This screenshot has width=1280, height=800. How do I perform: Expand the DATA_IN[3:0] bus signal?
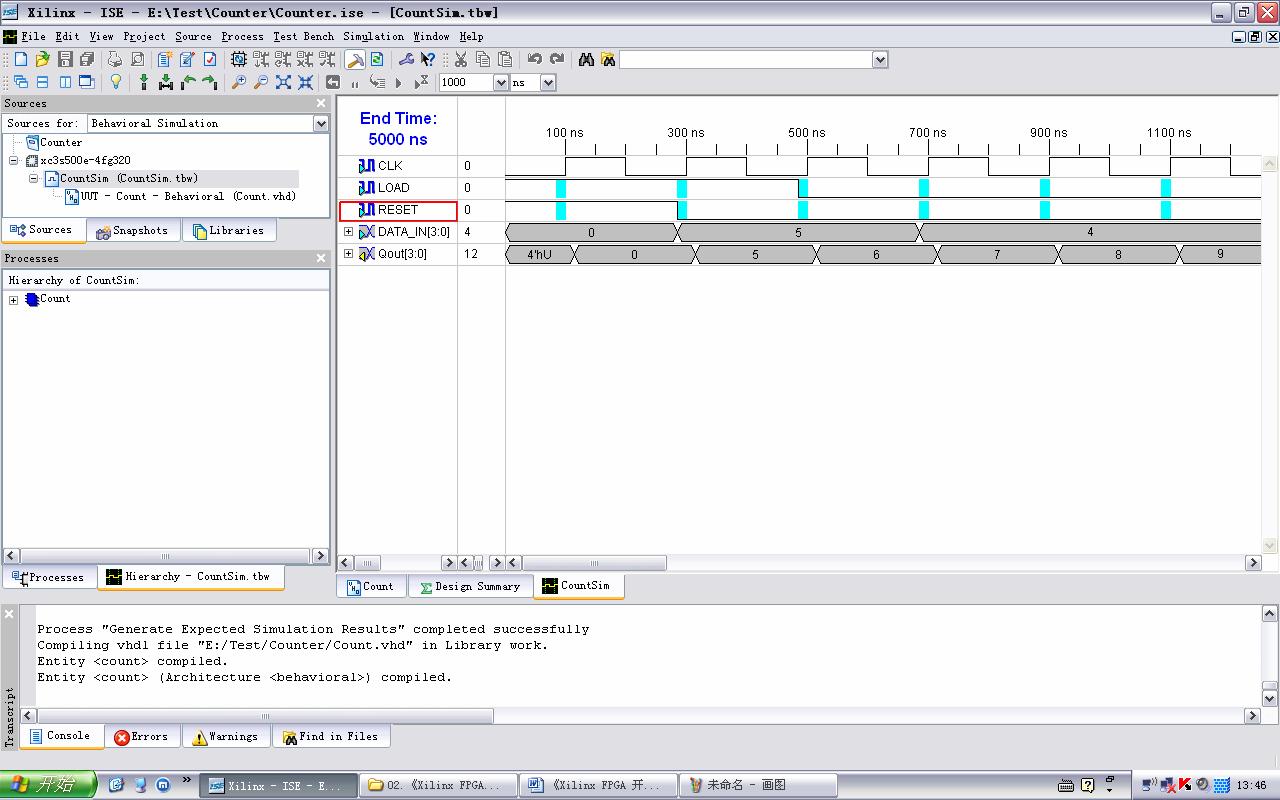pyautogui.click(x=349, y=232)
